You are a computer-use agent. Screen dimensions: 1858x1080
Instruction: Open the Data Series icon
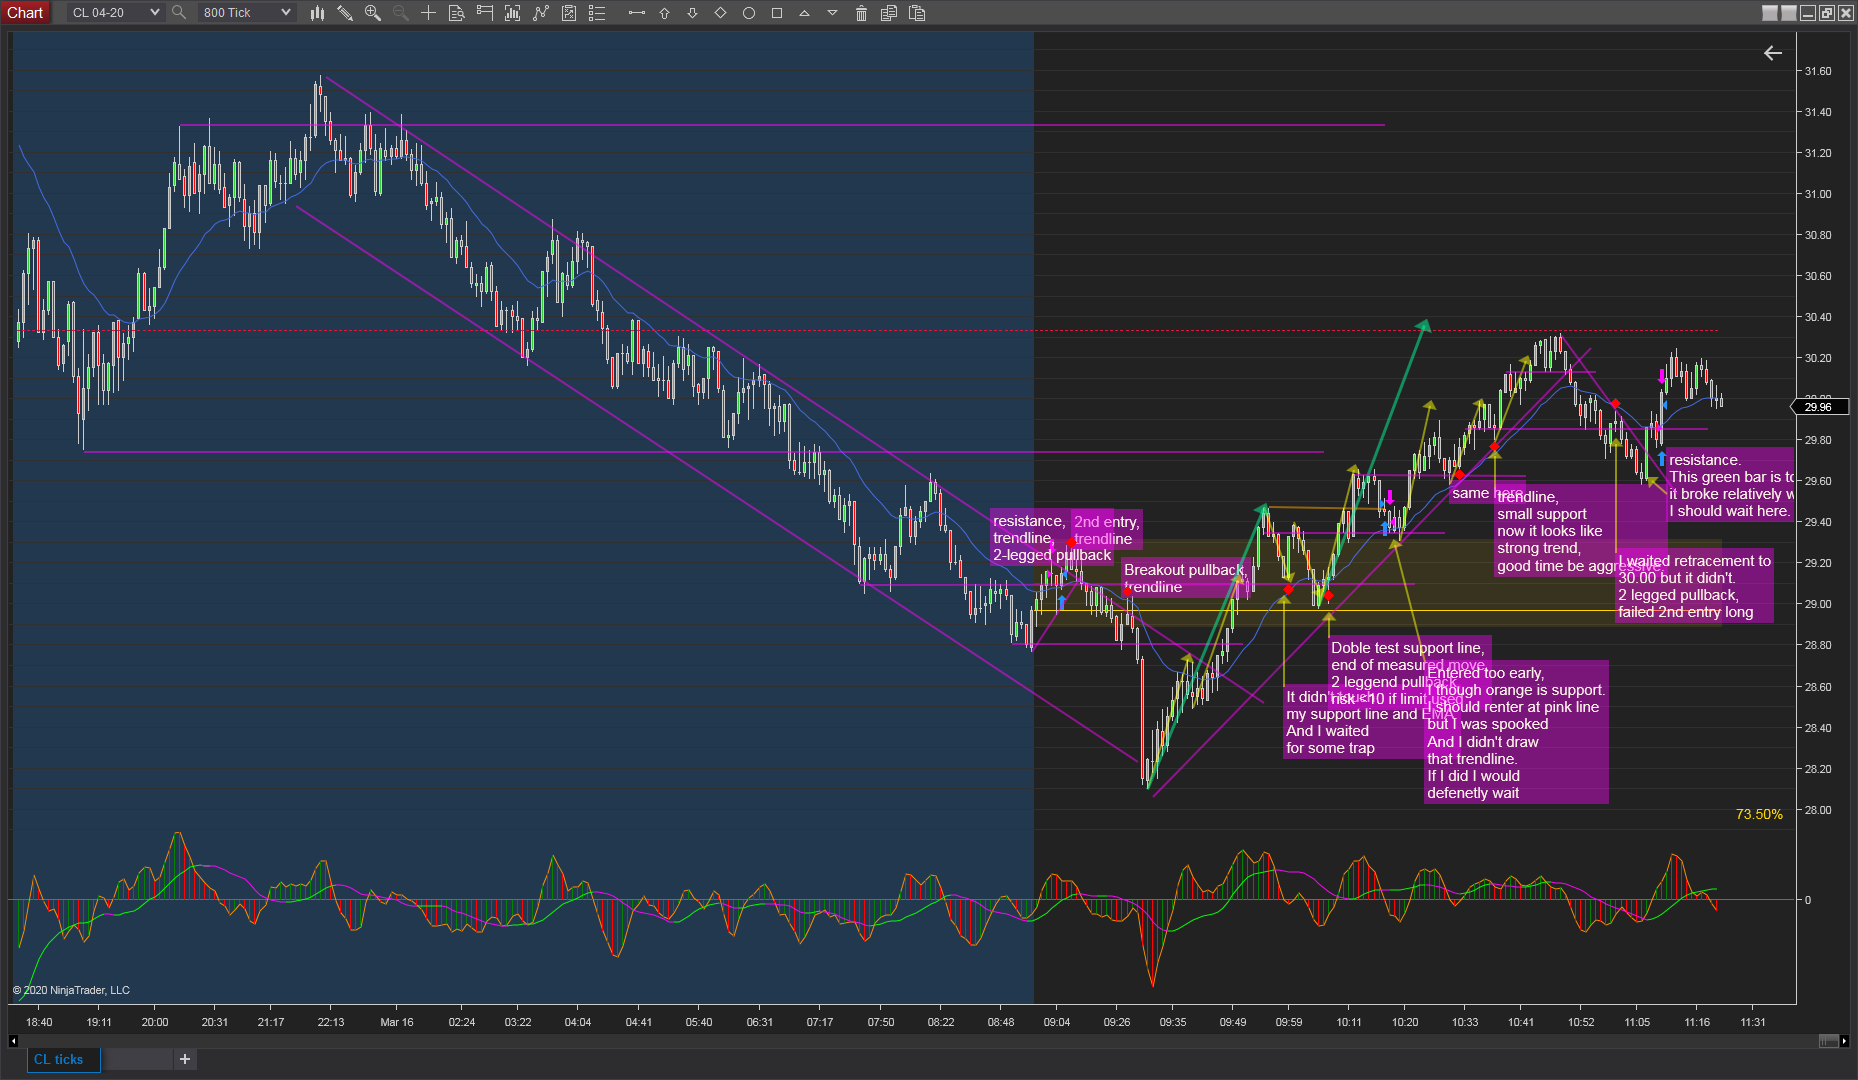(x=513, y=13)
